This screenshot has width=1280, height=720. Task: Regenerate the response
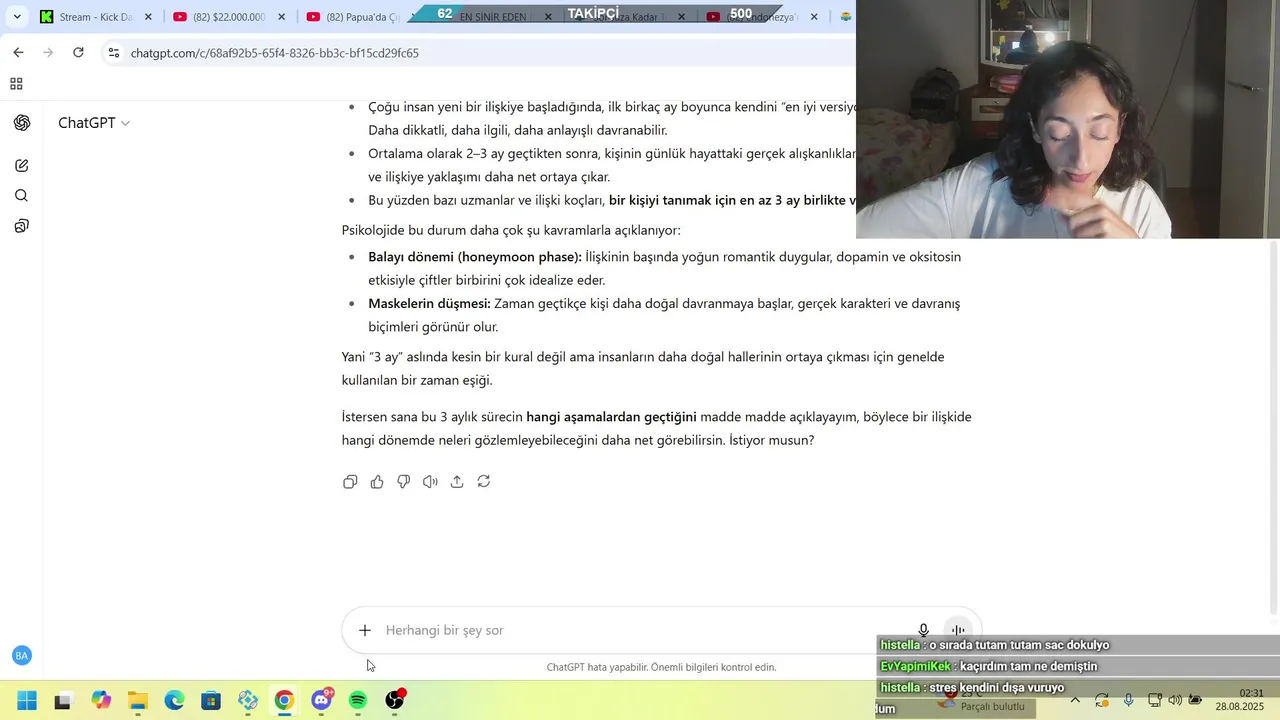point(484,482)
